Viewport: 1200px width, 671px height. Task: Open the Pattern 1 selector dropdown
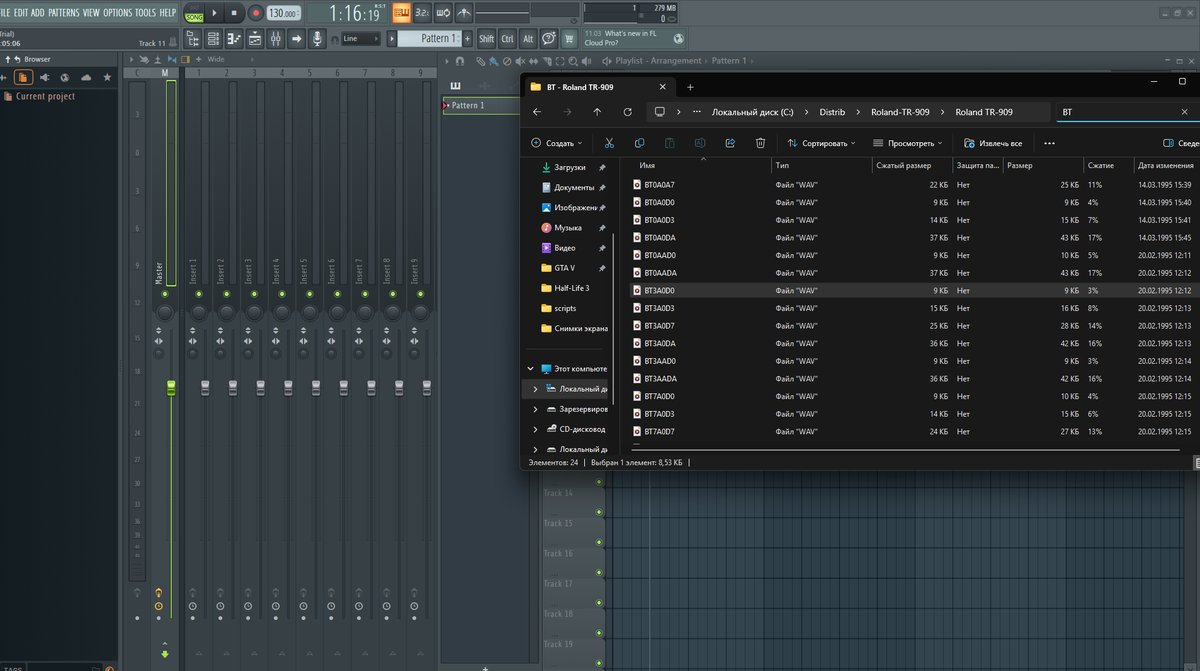coord(429,39)
